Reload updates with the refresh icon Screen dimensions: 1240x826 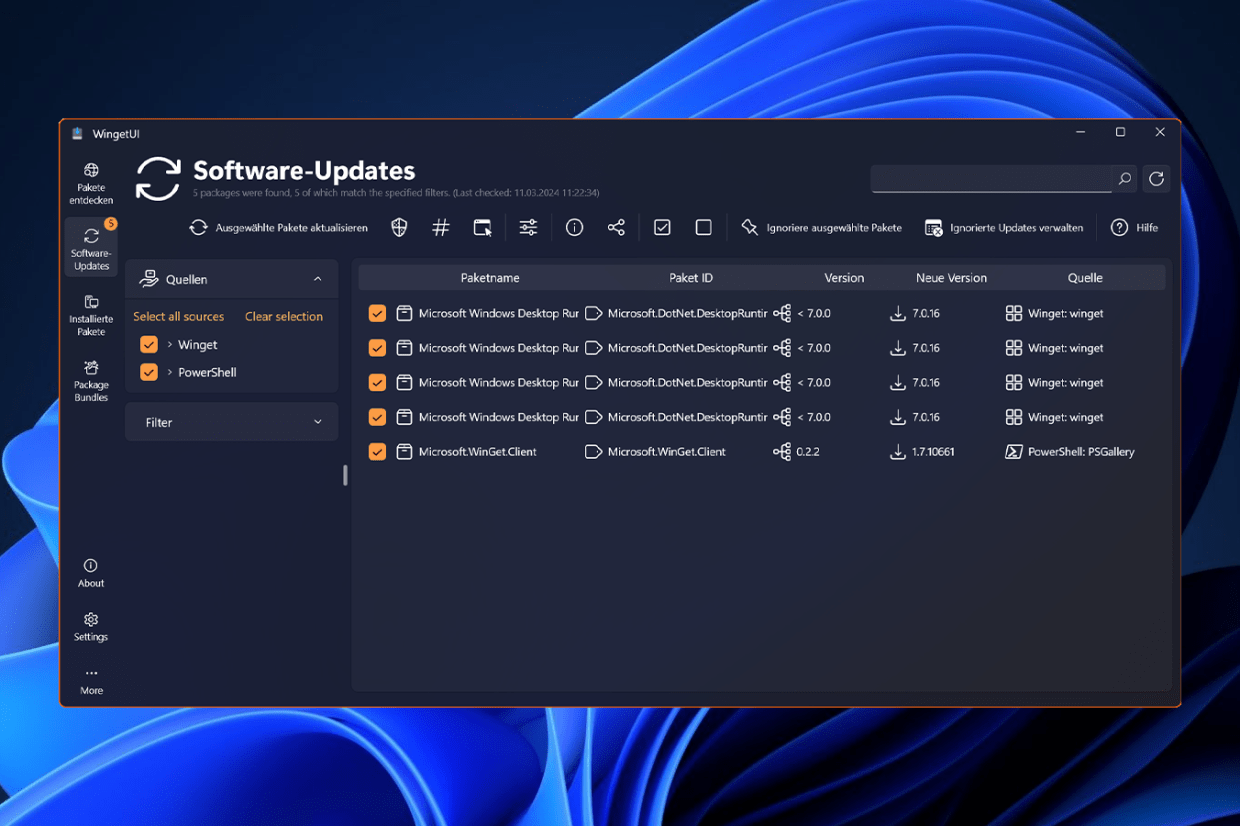[1157, 179]
